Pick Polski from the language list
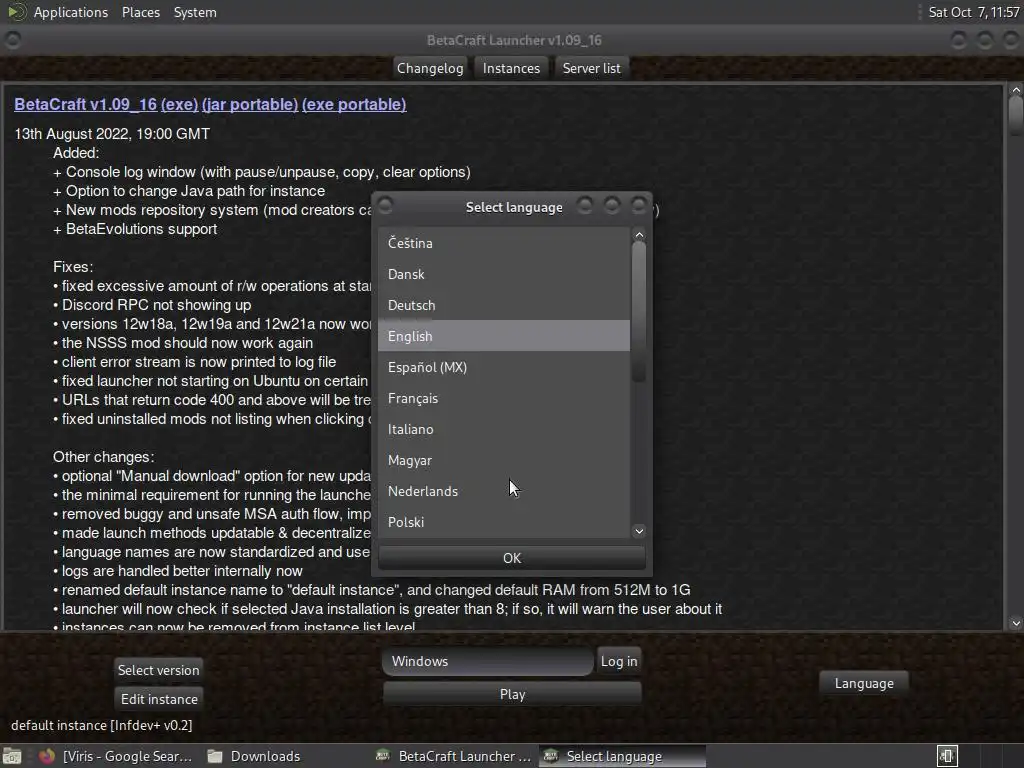 (504, 522)
